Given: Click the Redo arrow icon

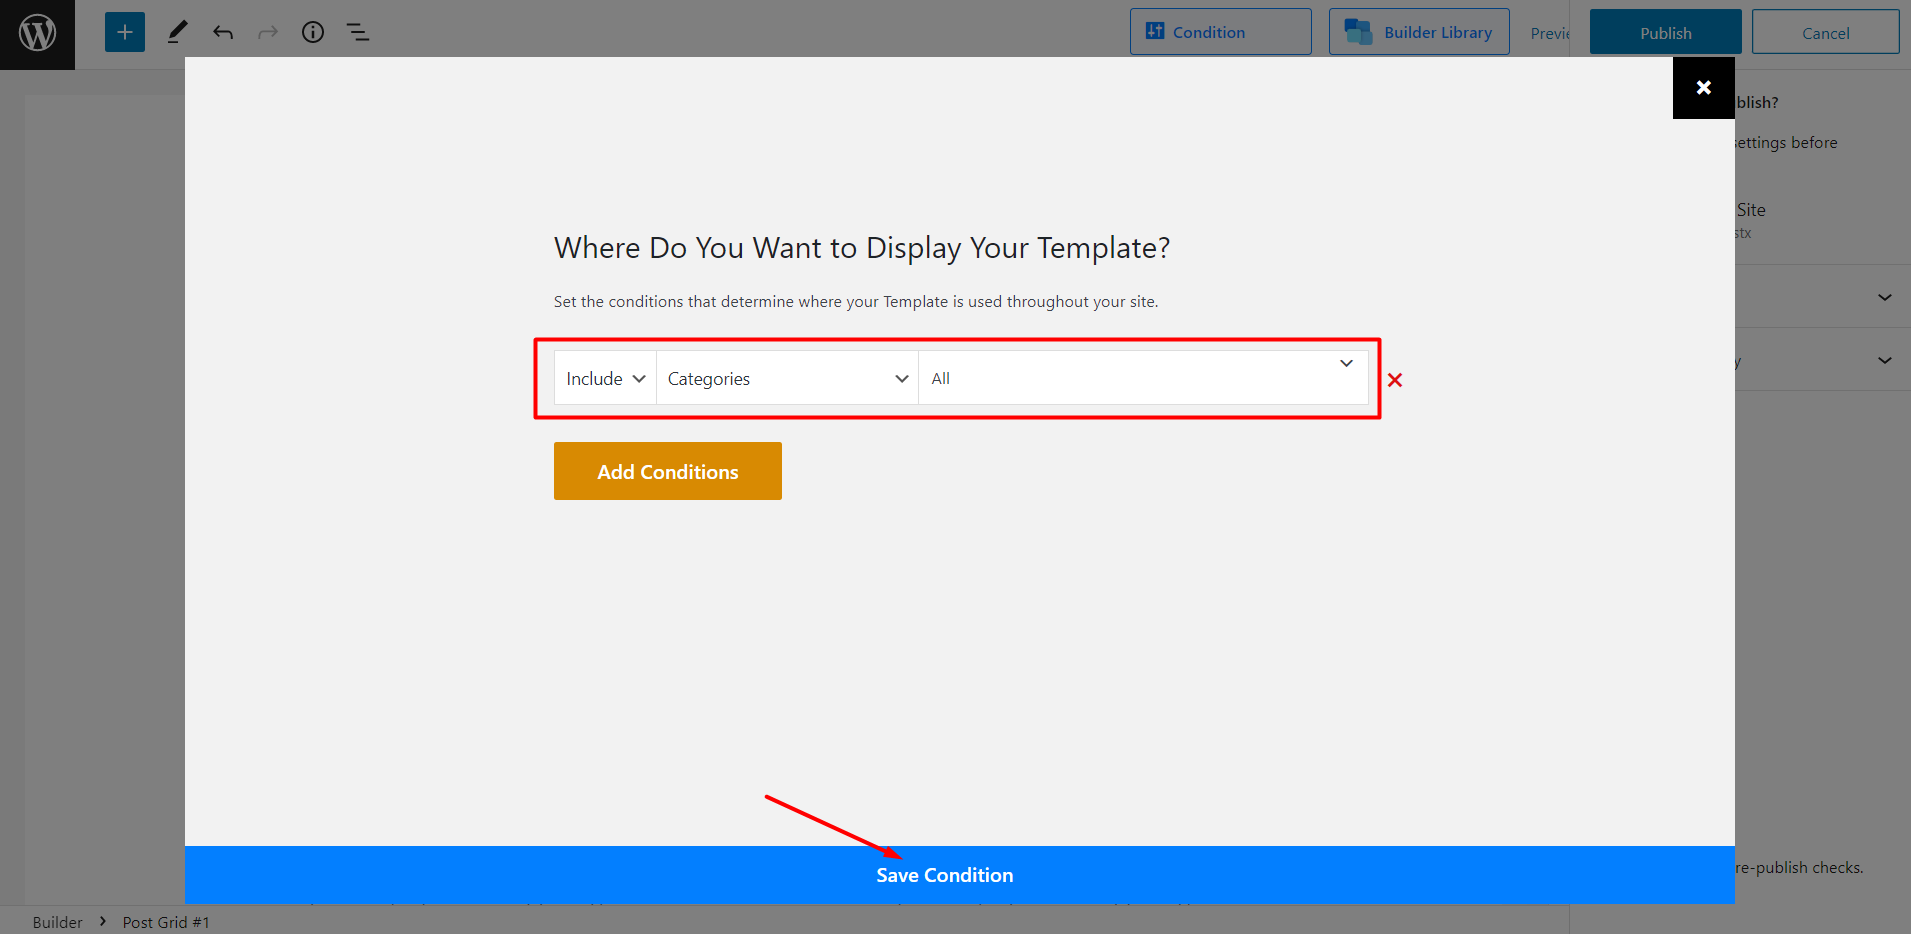Looking at the screenshot, I should point(268,31).
